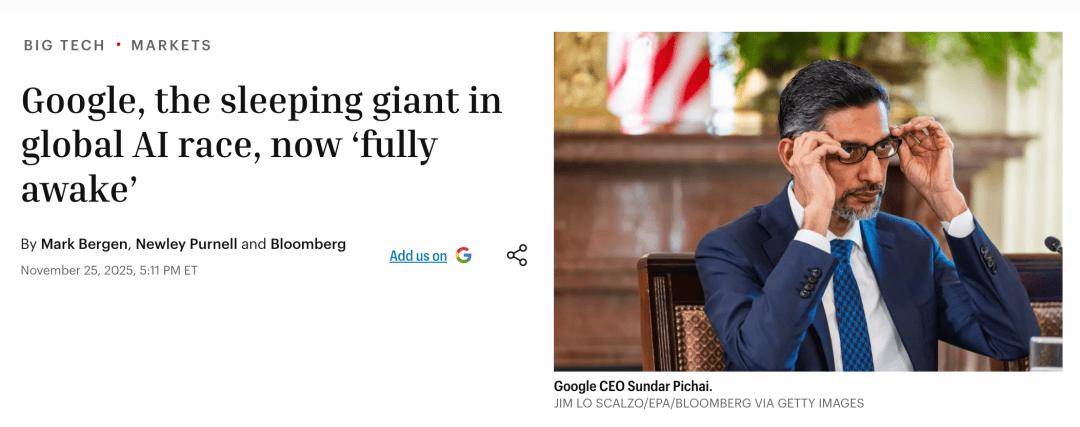Open the BIG TECH category
The height and width of the screenshot is (427, 1080).
click(x=66, y=45)
